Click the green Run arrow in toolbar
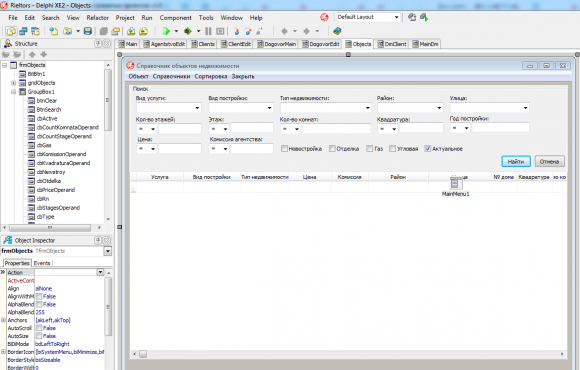The width and height of the screenshot is (580, 370). (x=166, y=31)
